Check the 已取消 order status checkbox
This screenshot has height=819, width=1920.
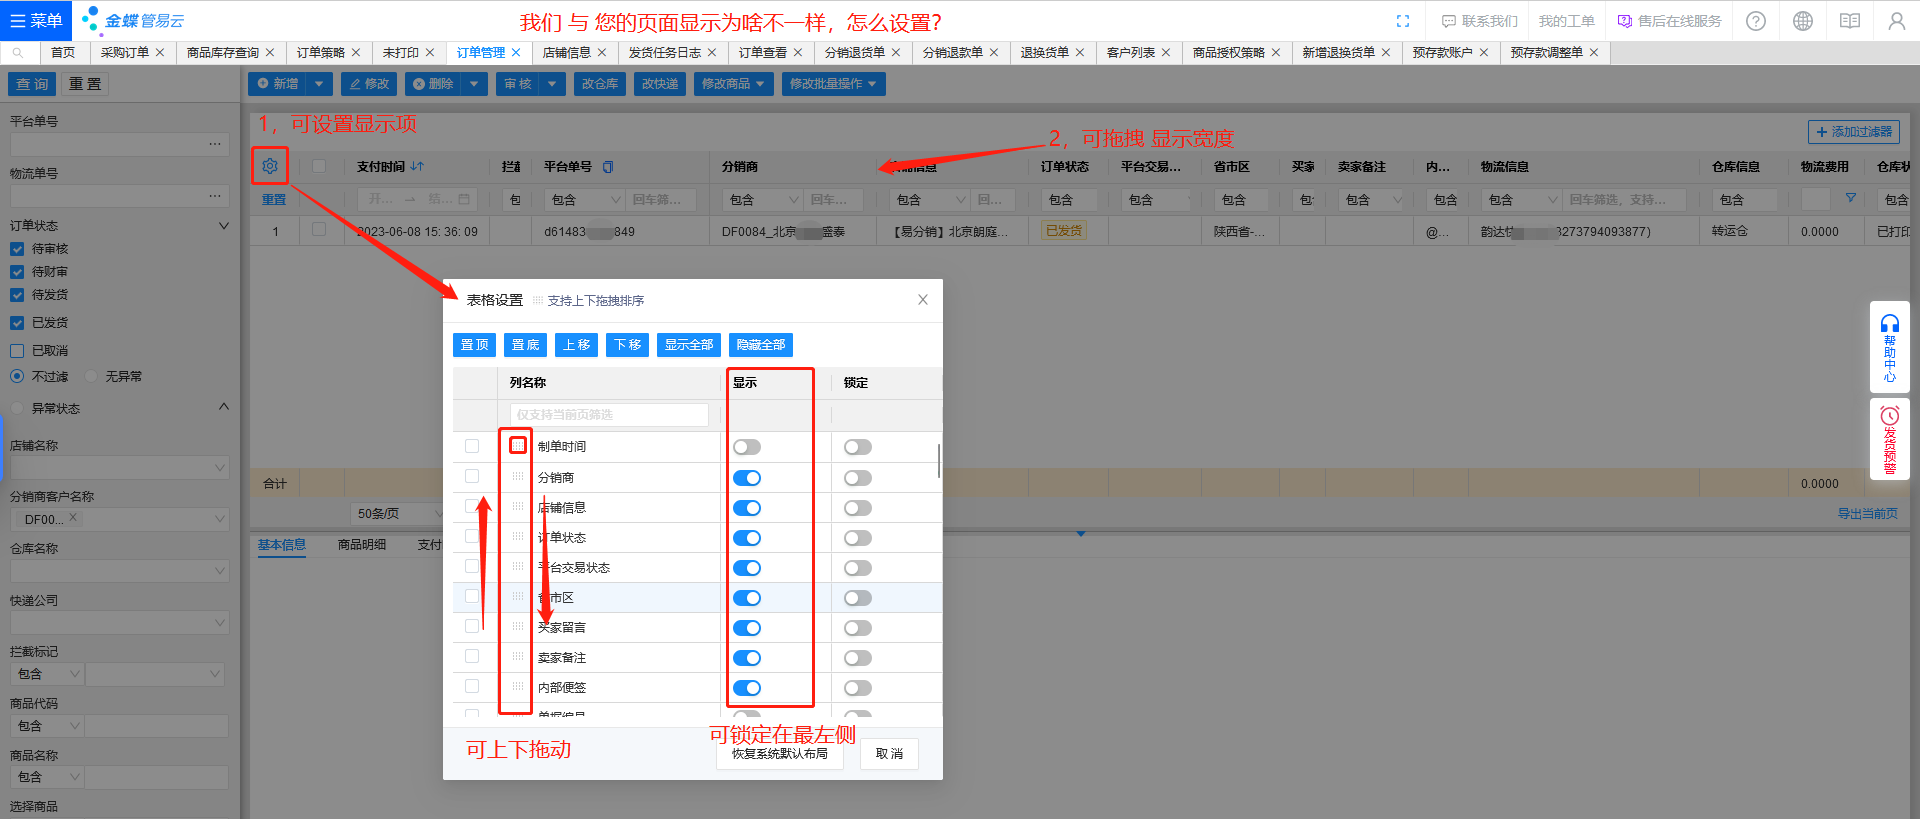pos(17,351)
